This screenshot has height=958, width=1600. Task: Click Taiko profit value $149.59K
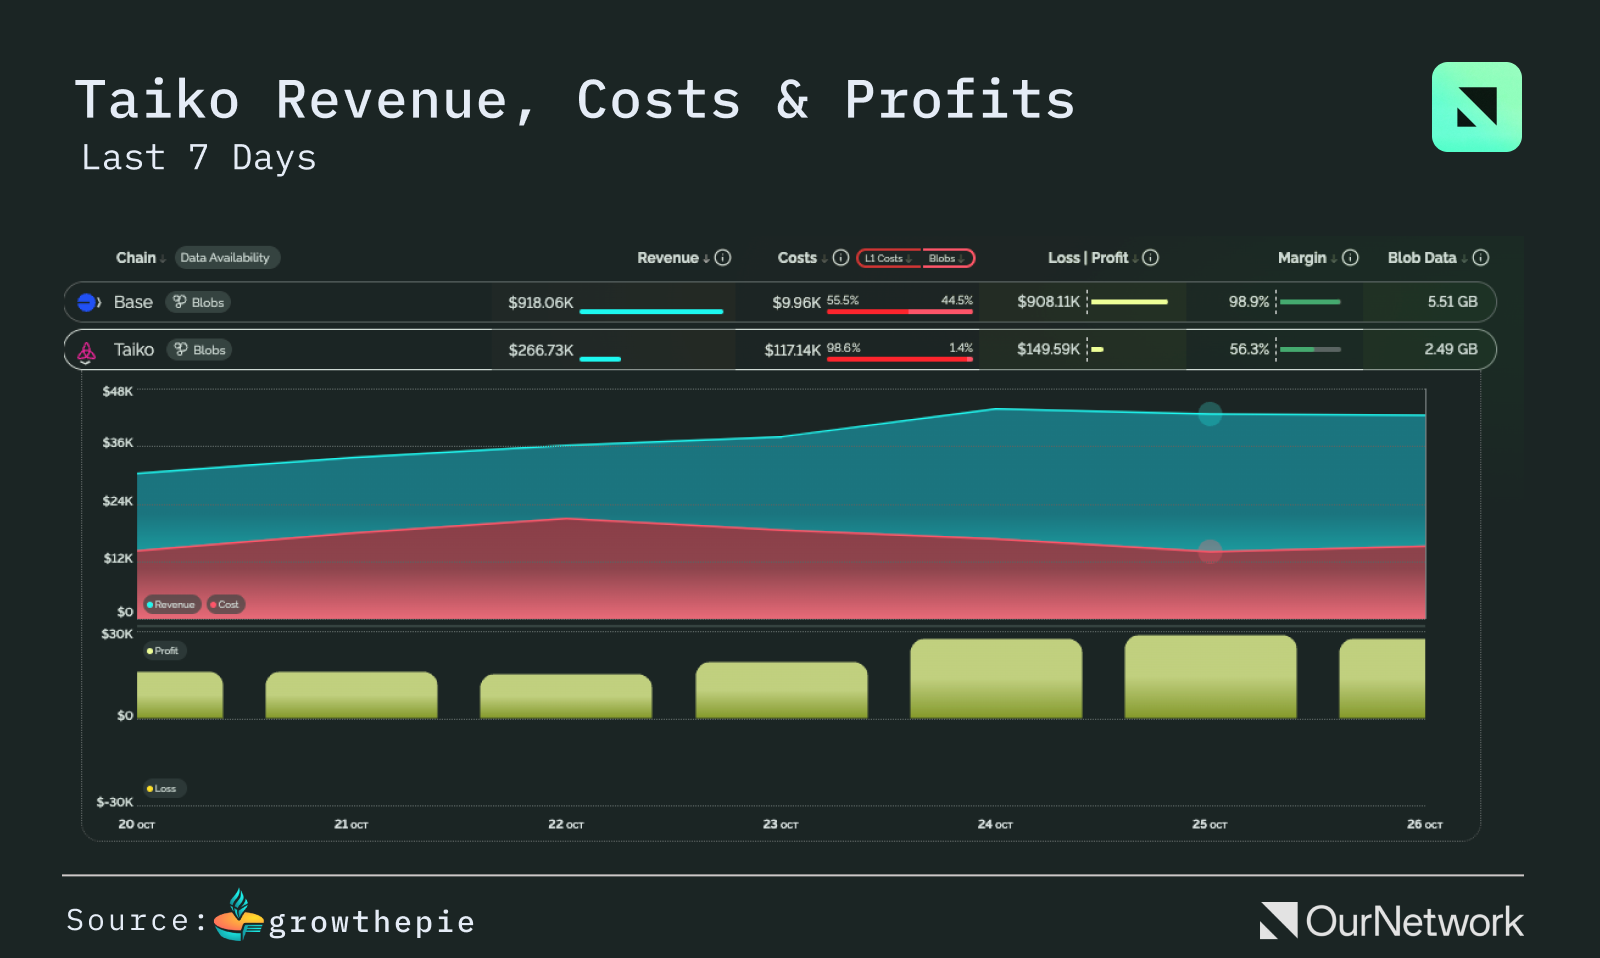(x=1048, y=349)
